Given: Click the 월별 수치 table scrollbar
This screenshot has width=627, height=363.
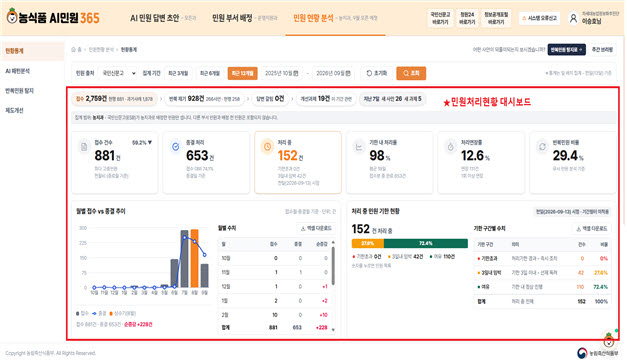Looking at the screenshot, I should tap(333, 266).
